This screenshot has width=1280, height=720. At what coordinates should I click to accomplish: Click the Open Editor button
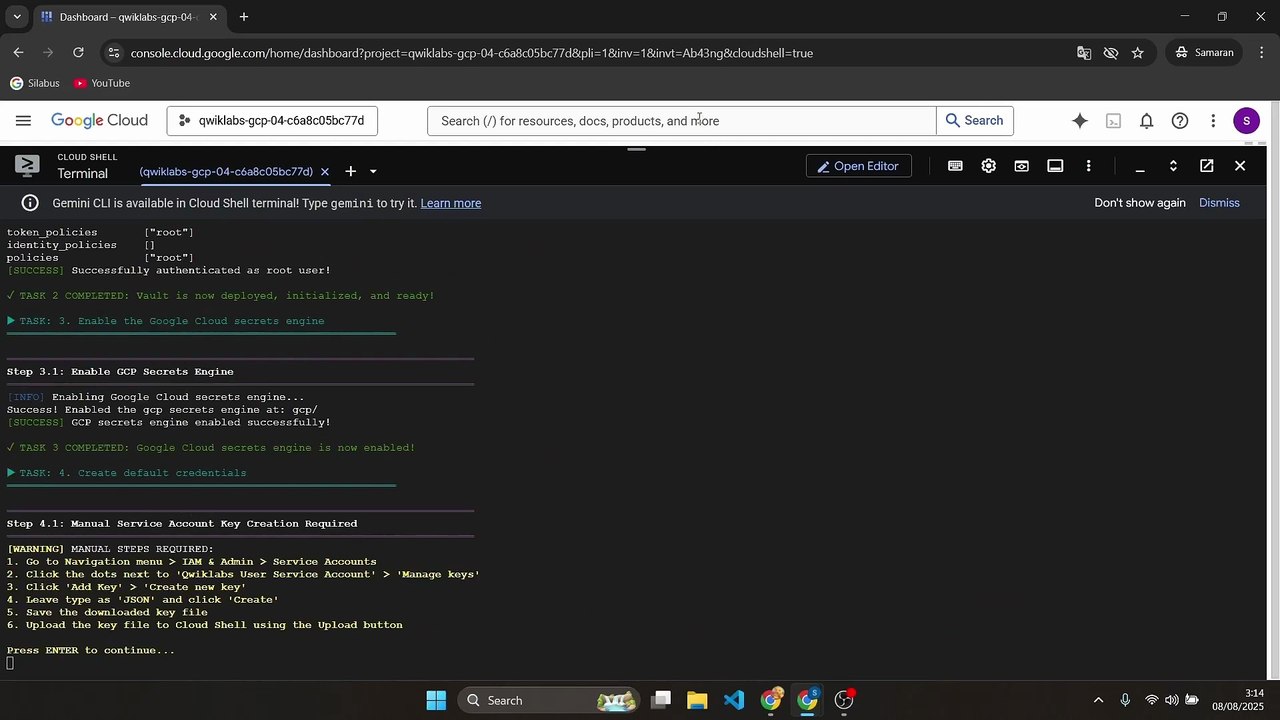tap(858, 166)
